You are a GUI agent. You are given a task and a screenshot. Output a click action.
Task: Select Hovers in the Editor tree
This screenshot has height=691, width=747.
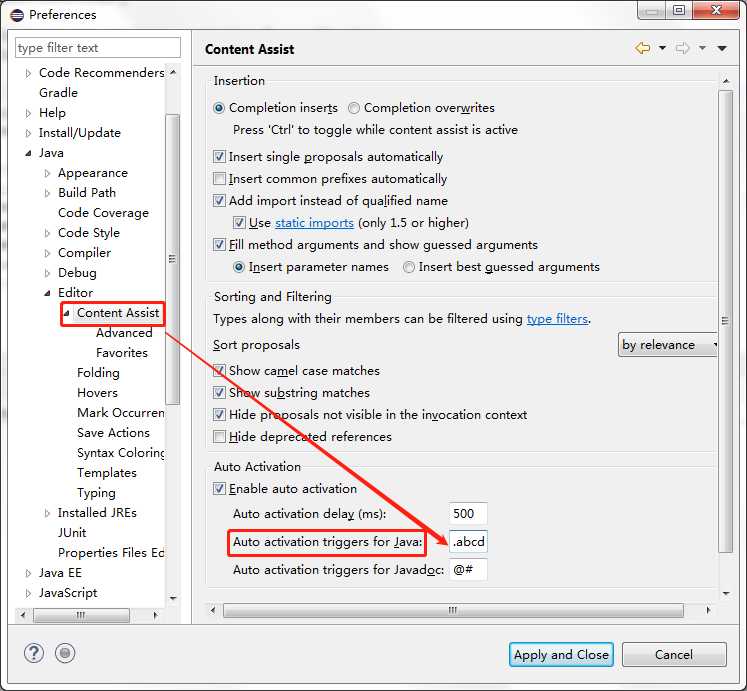pyautogui.click(x=97, y=393)
